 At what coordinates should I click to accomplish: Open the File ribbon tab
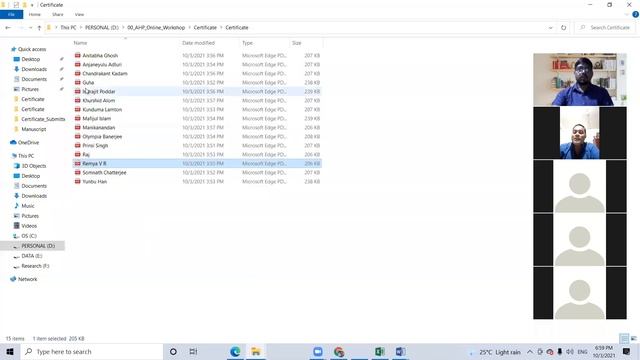click(x=11, y=14)
